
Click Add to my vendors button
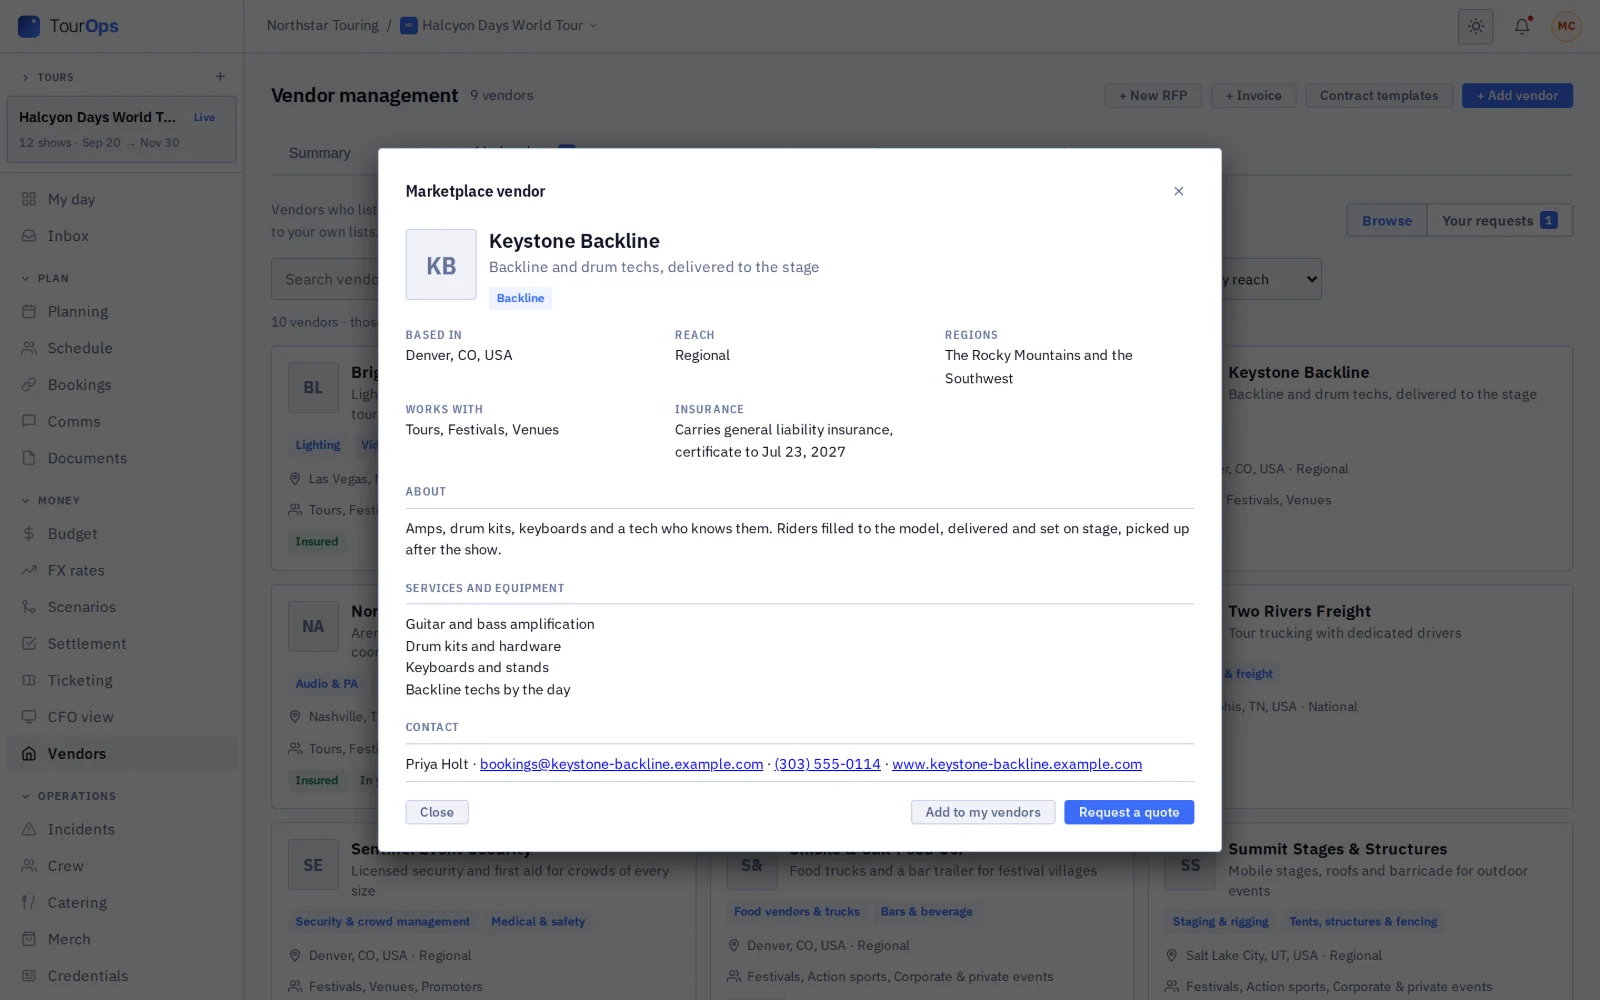point(983,812)
